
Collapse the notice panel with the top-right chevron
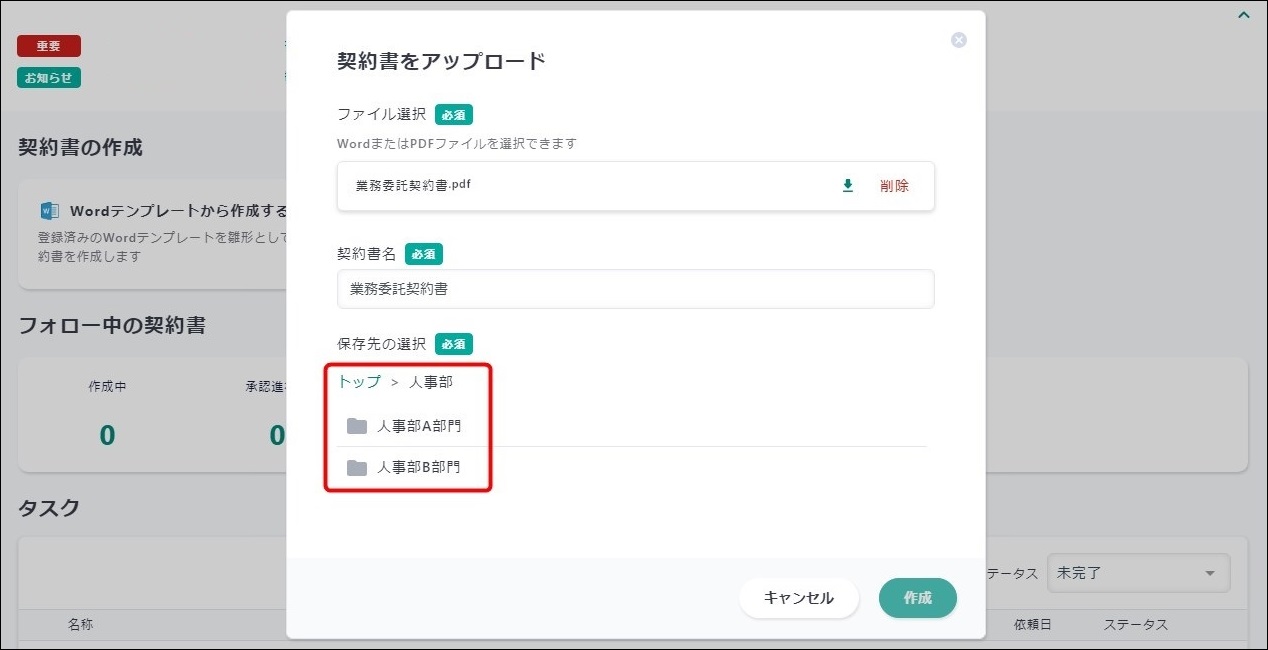pyautogui.click(x=1244, y=15)
